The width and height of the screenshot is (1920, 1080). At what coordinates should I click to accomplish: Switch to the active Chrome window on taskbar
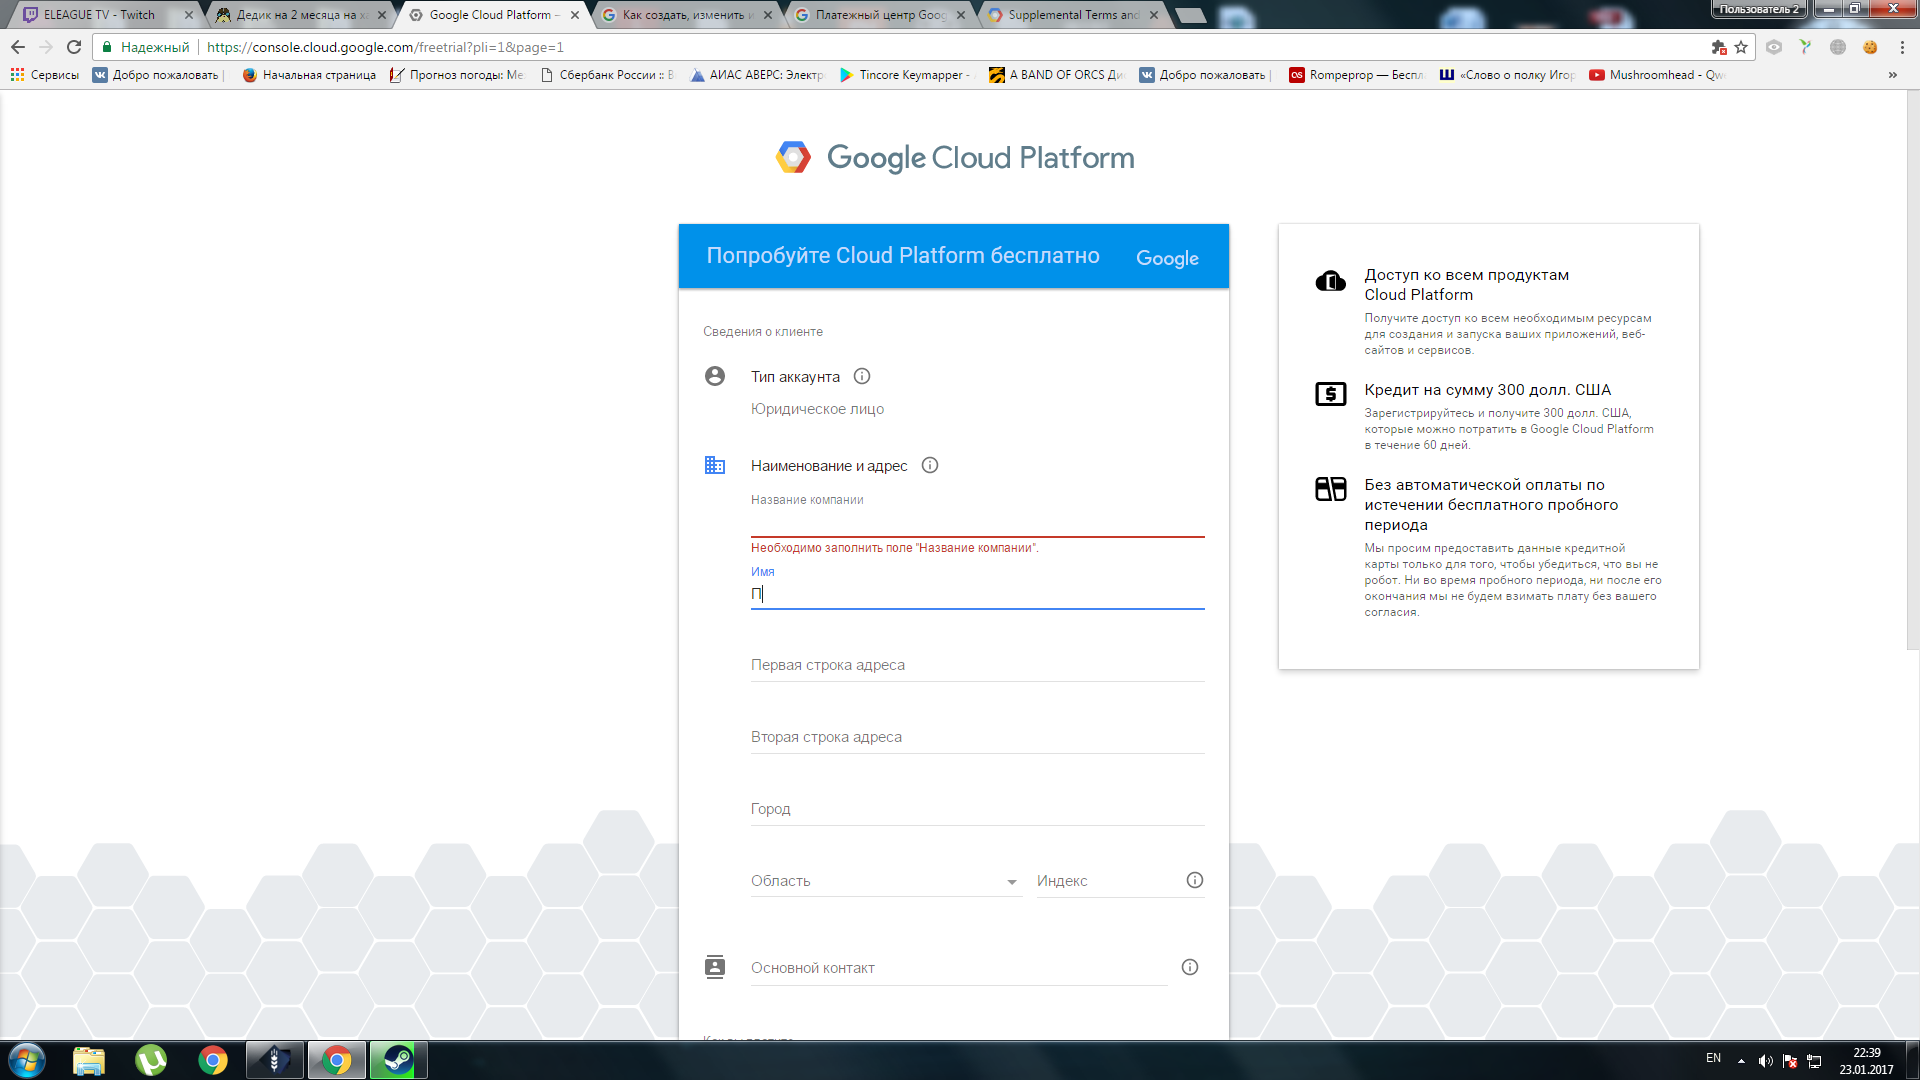point(337,1060)
